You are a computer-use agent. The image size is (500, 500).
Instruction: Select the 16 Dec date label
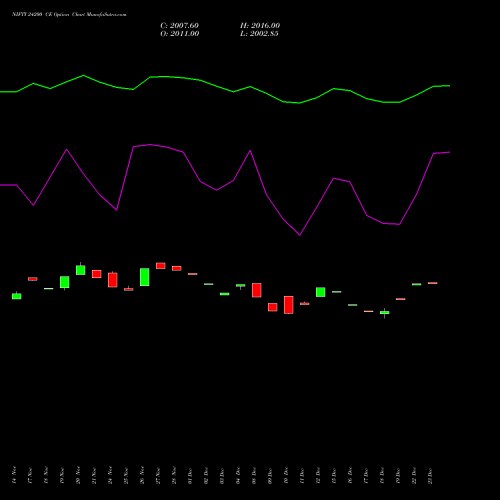(350, 475)
